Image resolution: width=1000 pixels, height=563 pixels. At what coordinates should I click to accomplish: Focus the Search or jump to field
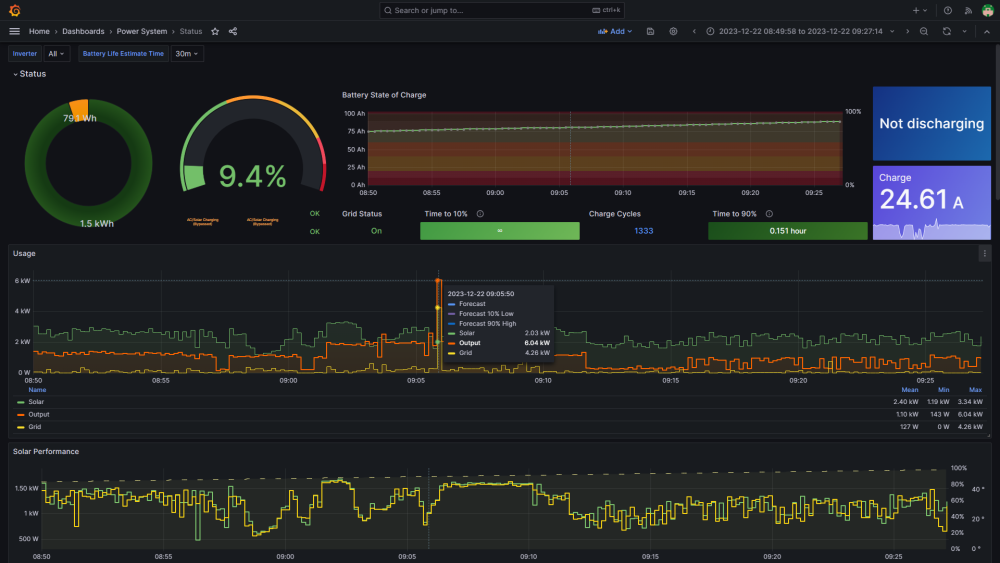pyautogui.click(x=501, y=10)
